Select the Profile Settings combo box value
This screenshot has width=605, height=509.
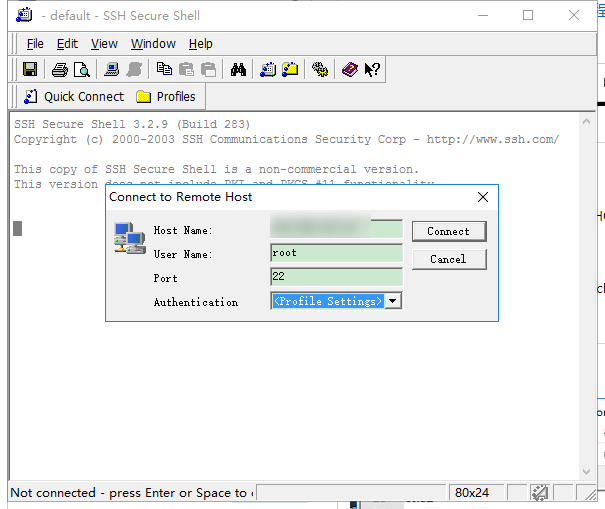328,301
